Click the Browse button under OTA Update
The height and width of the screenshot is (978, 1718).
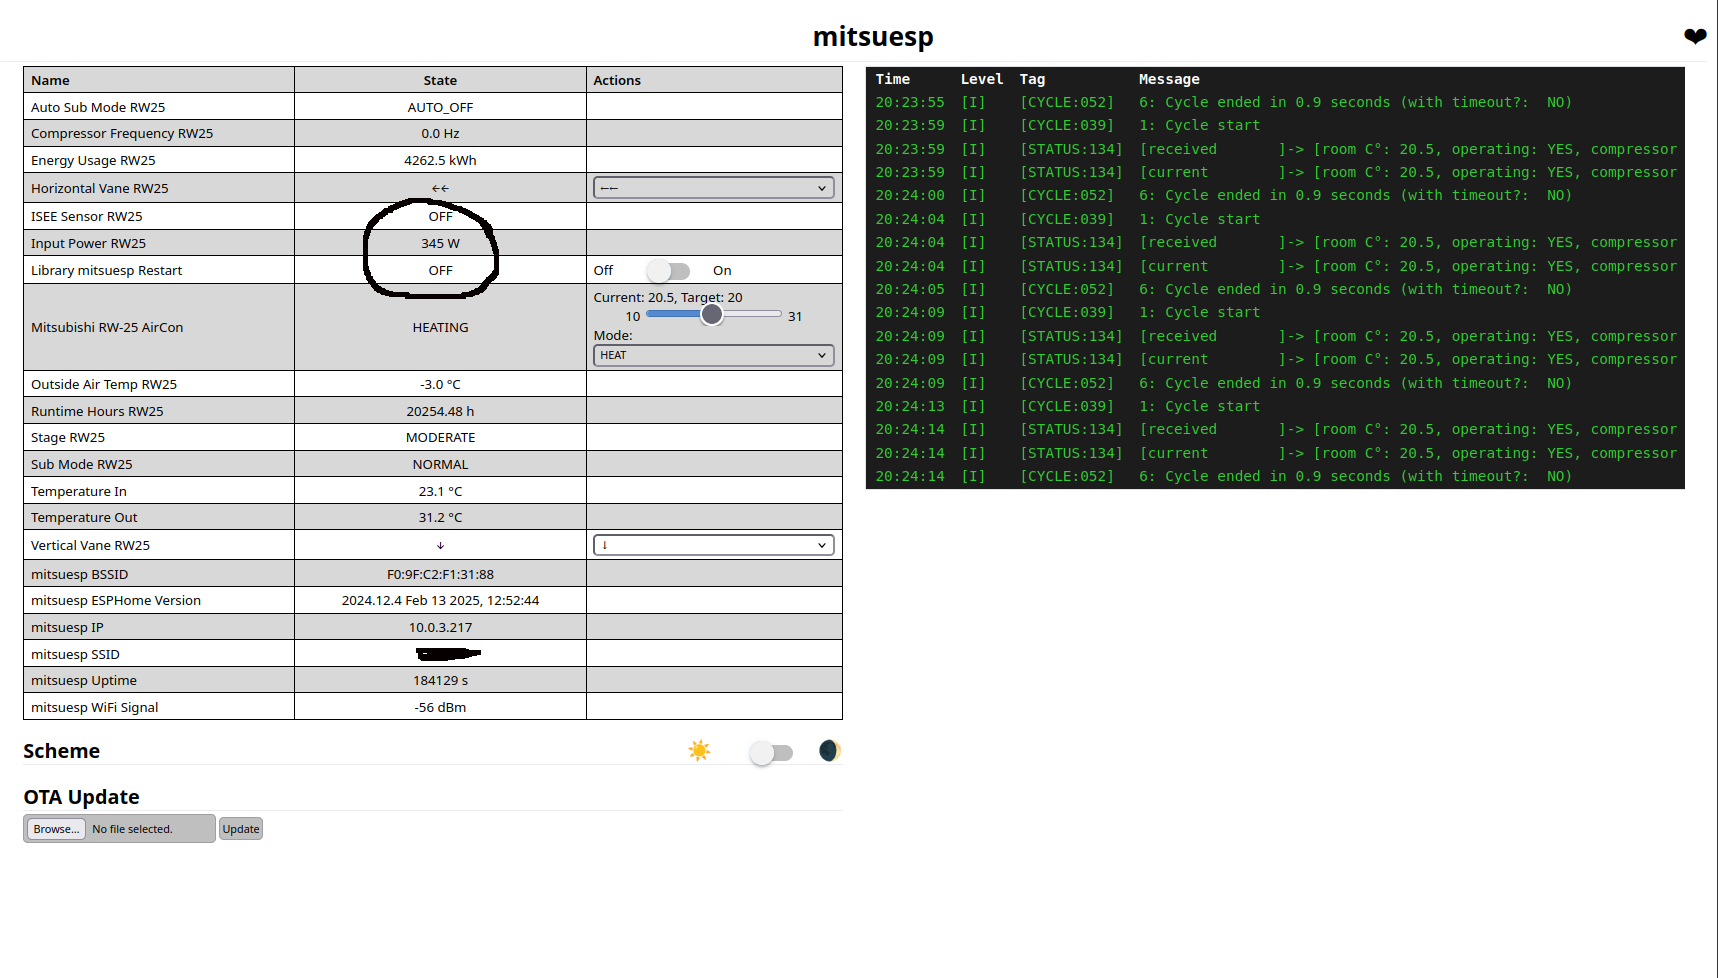[x=55, y=828]
